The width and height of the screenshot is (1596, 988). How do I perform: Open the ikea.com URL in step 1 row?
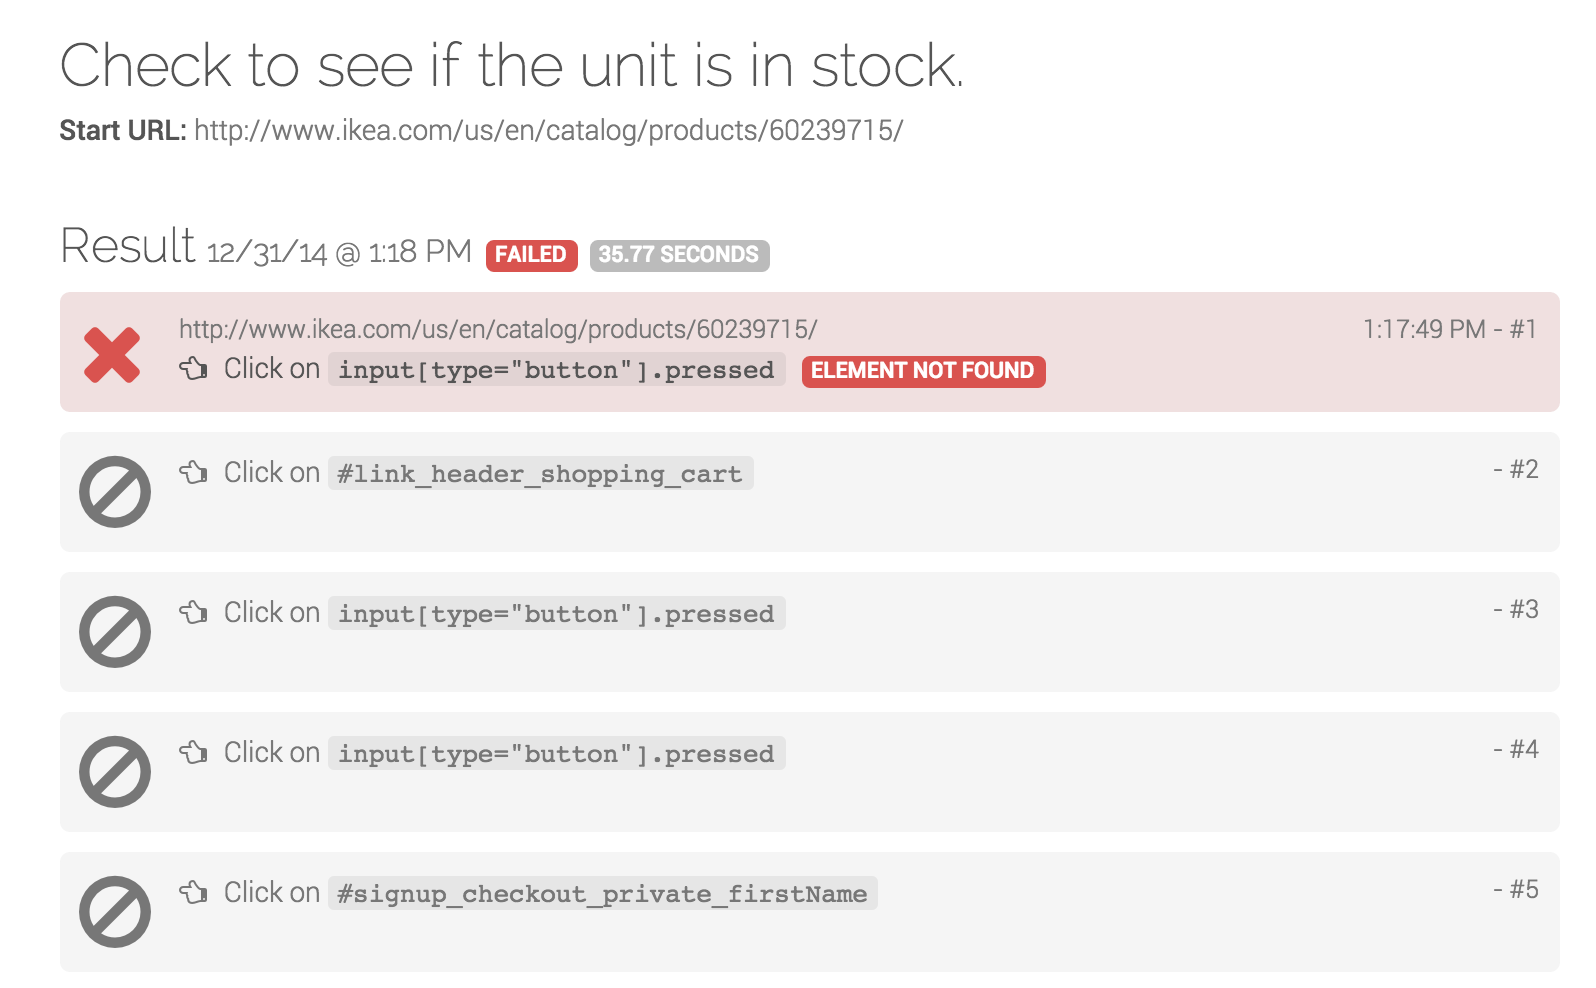tap(498, 329)
